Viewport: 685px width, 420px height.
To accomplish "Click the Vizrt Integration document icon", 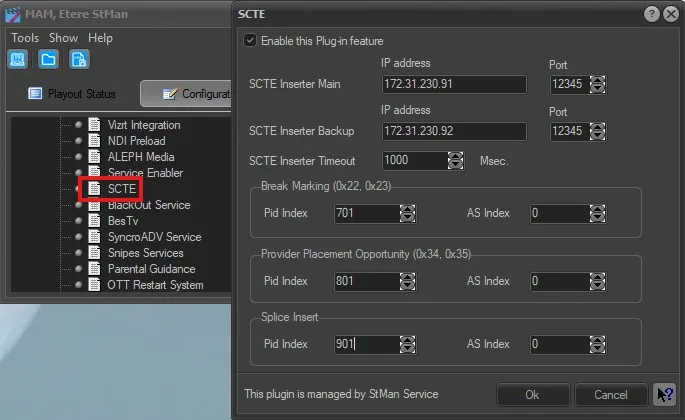I will (x=95, y=125).
